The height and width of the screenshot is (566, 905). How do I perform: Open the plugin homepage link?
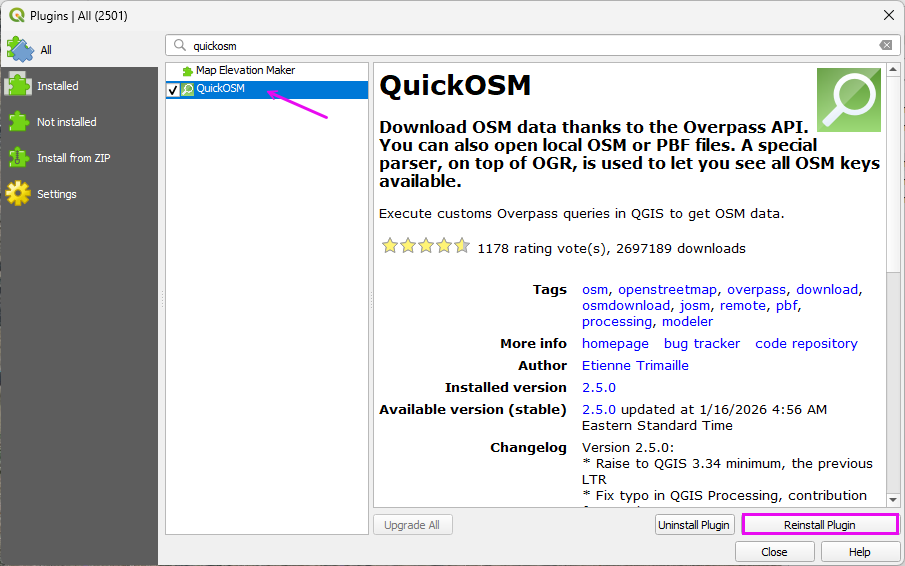615,343
